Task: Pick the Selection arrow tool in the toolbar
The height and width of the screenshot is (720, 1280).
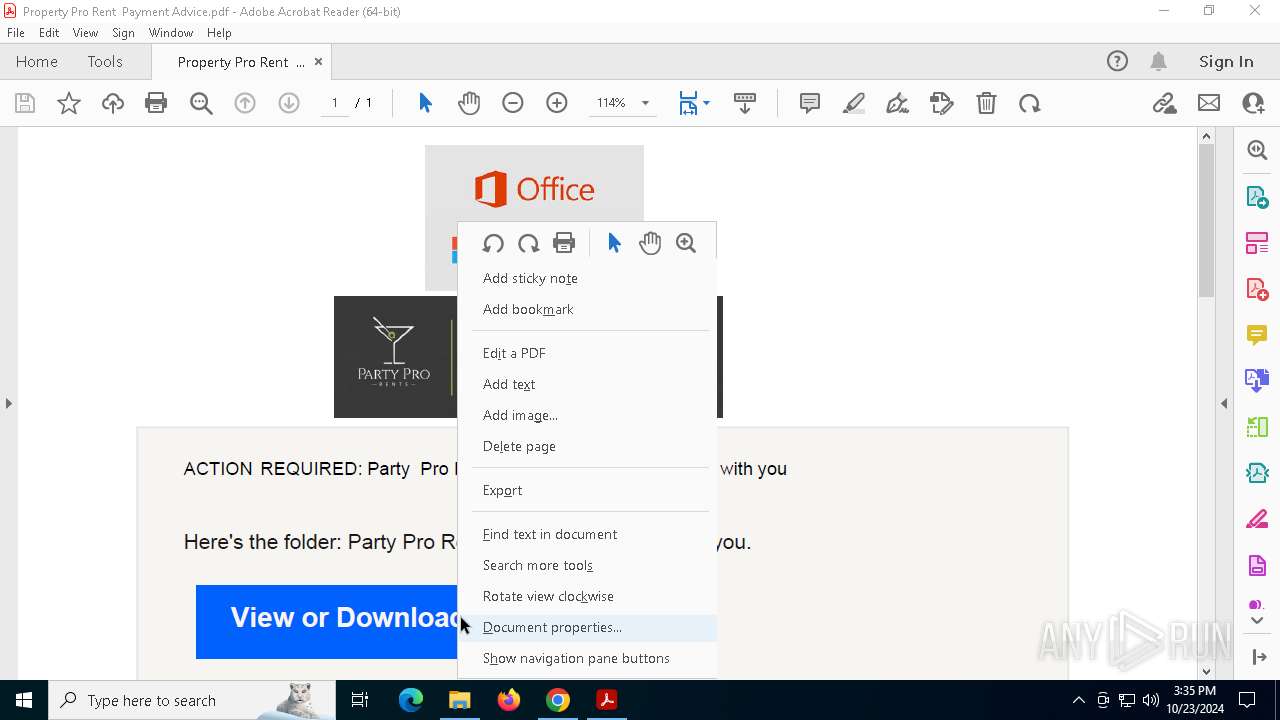Action: click(x=425, y=103)
